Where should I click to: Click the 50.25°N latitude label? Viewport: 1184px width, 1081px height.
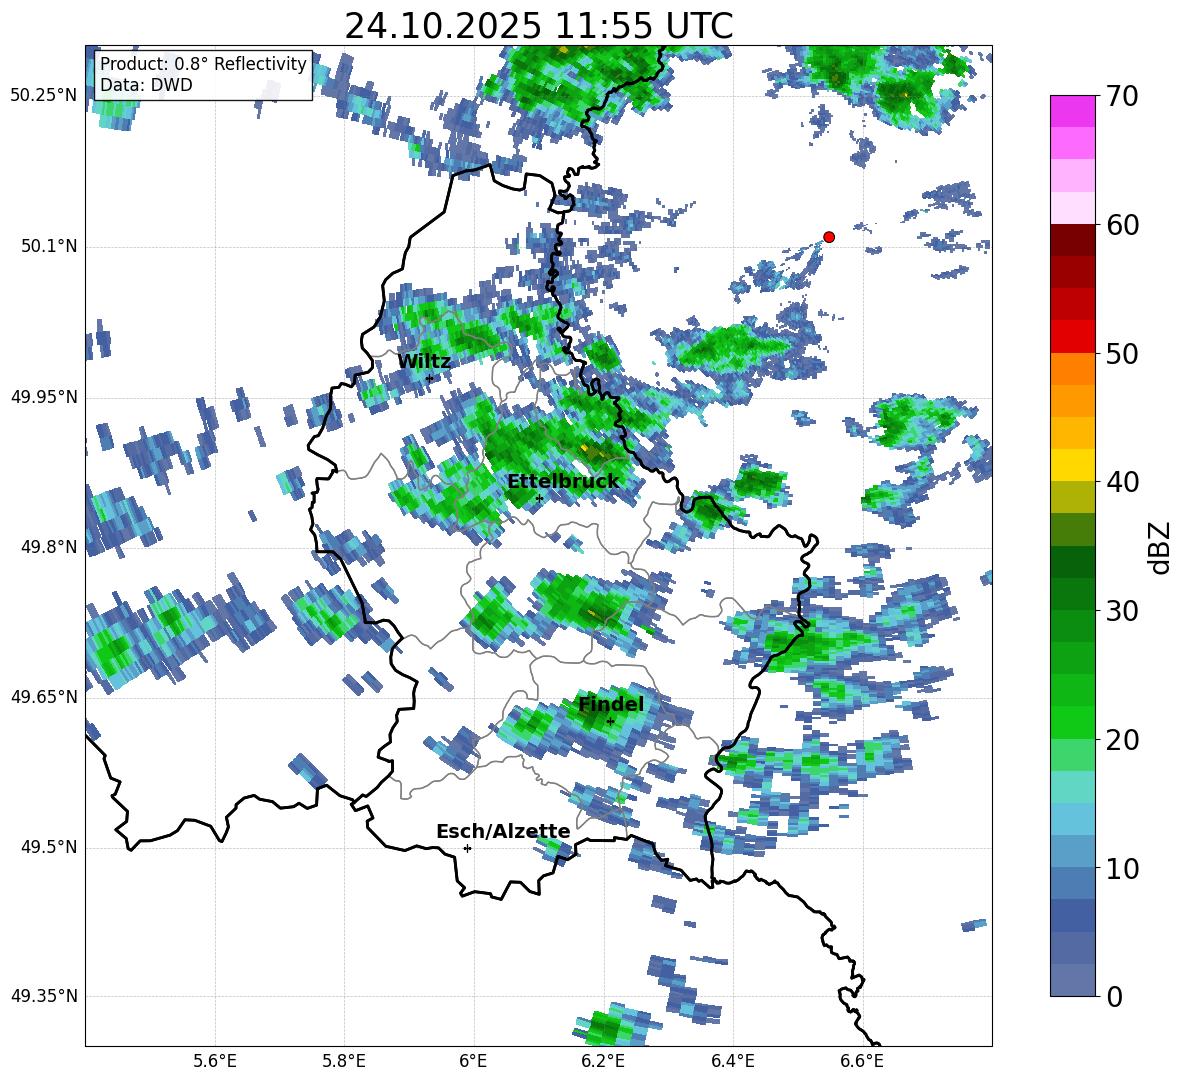tap(44, 96)
